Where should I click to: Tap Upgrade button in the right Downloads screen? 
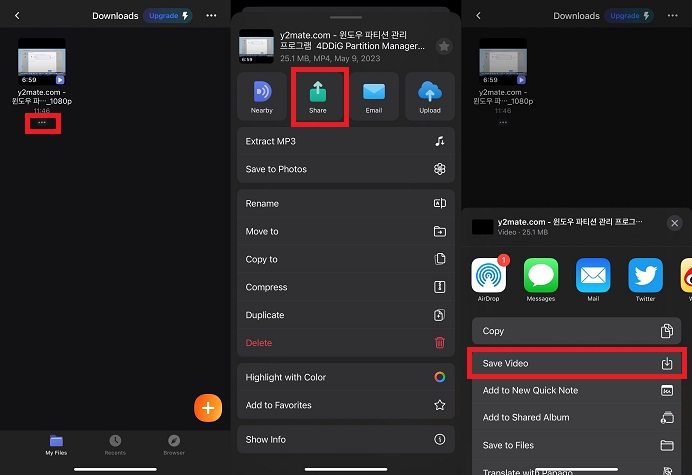tap(629, 15)
